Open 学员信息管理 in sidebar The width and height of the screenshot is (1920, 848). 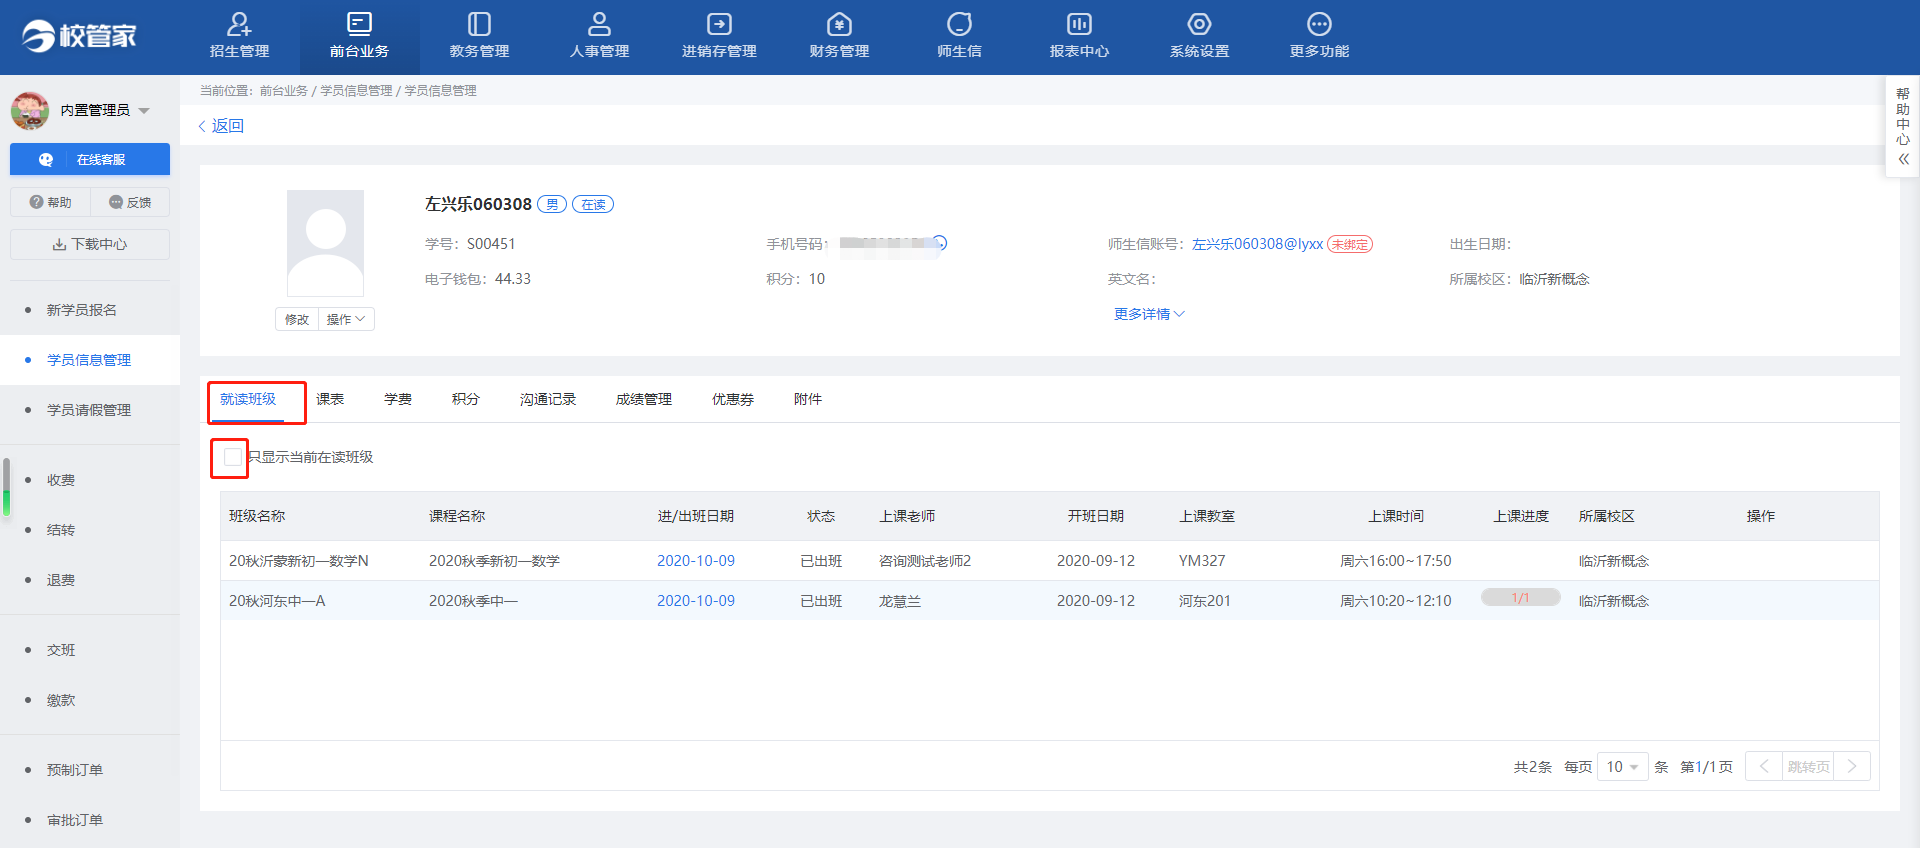(x=89, y=360)
